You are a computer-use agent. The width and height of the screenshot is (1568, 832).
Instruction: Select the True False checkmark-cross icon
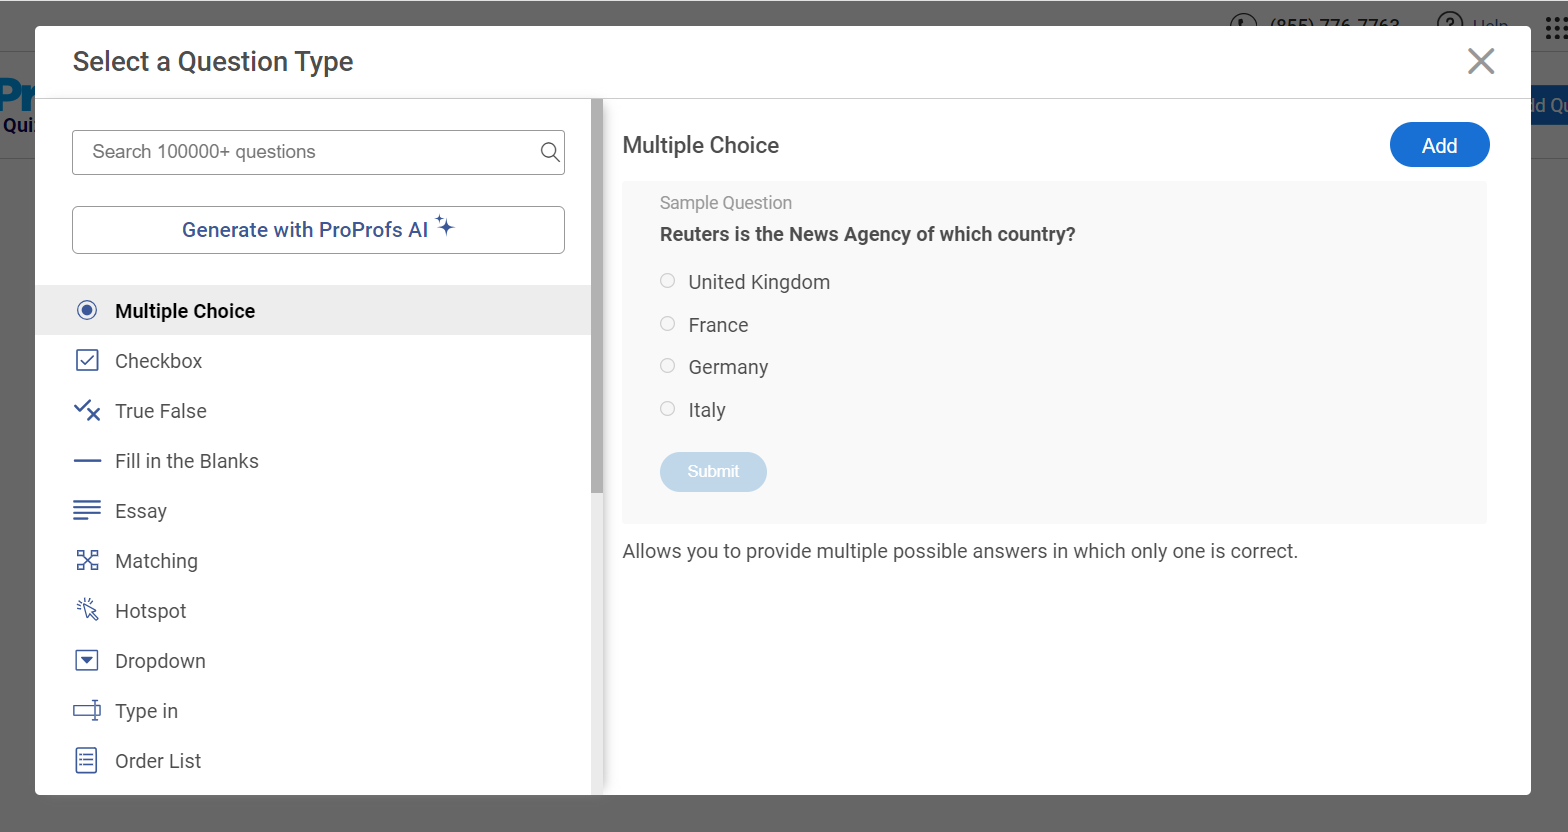87,410
